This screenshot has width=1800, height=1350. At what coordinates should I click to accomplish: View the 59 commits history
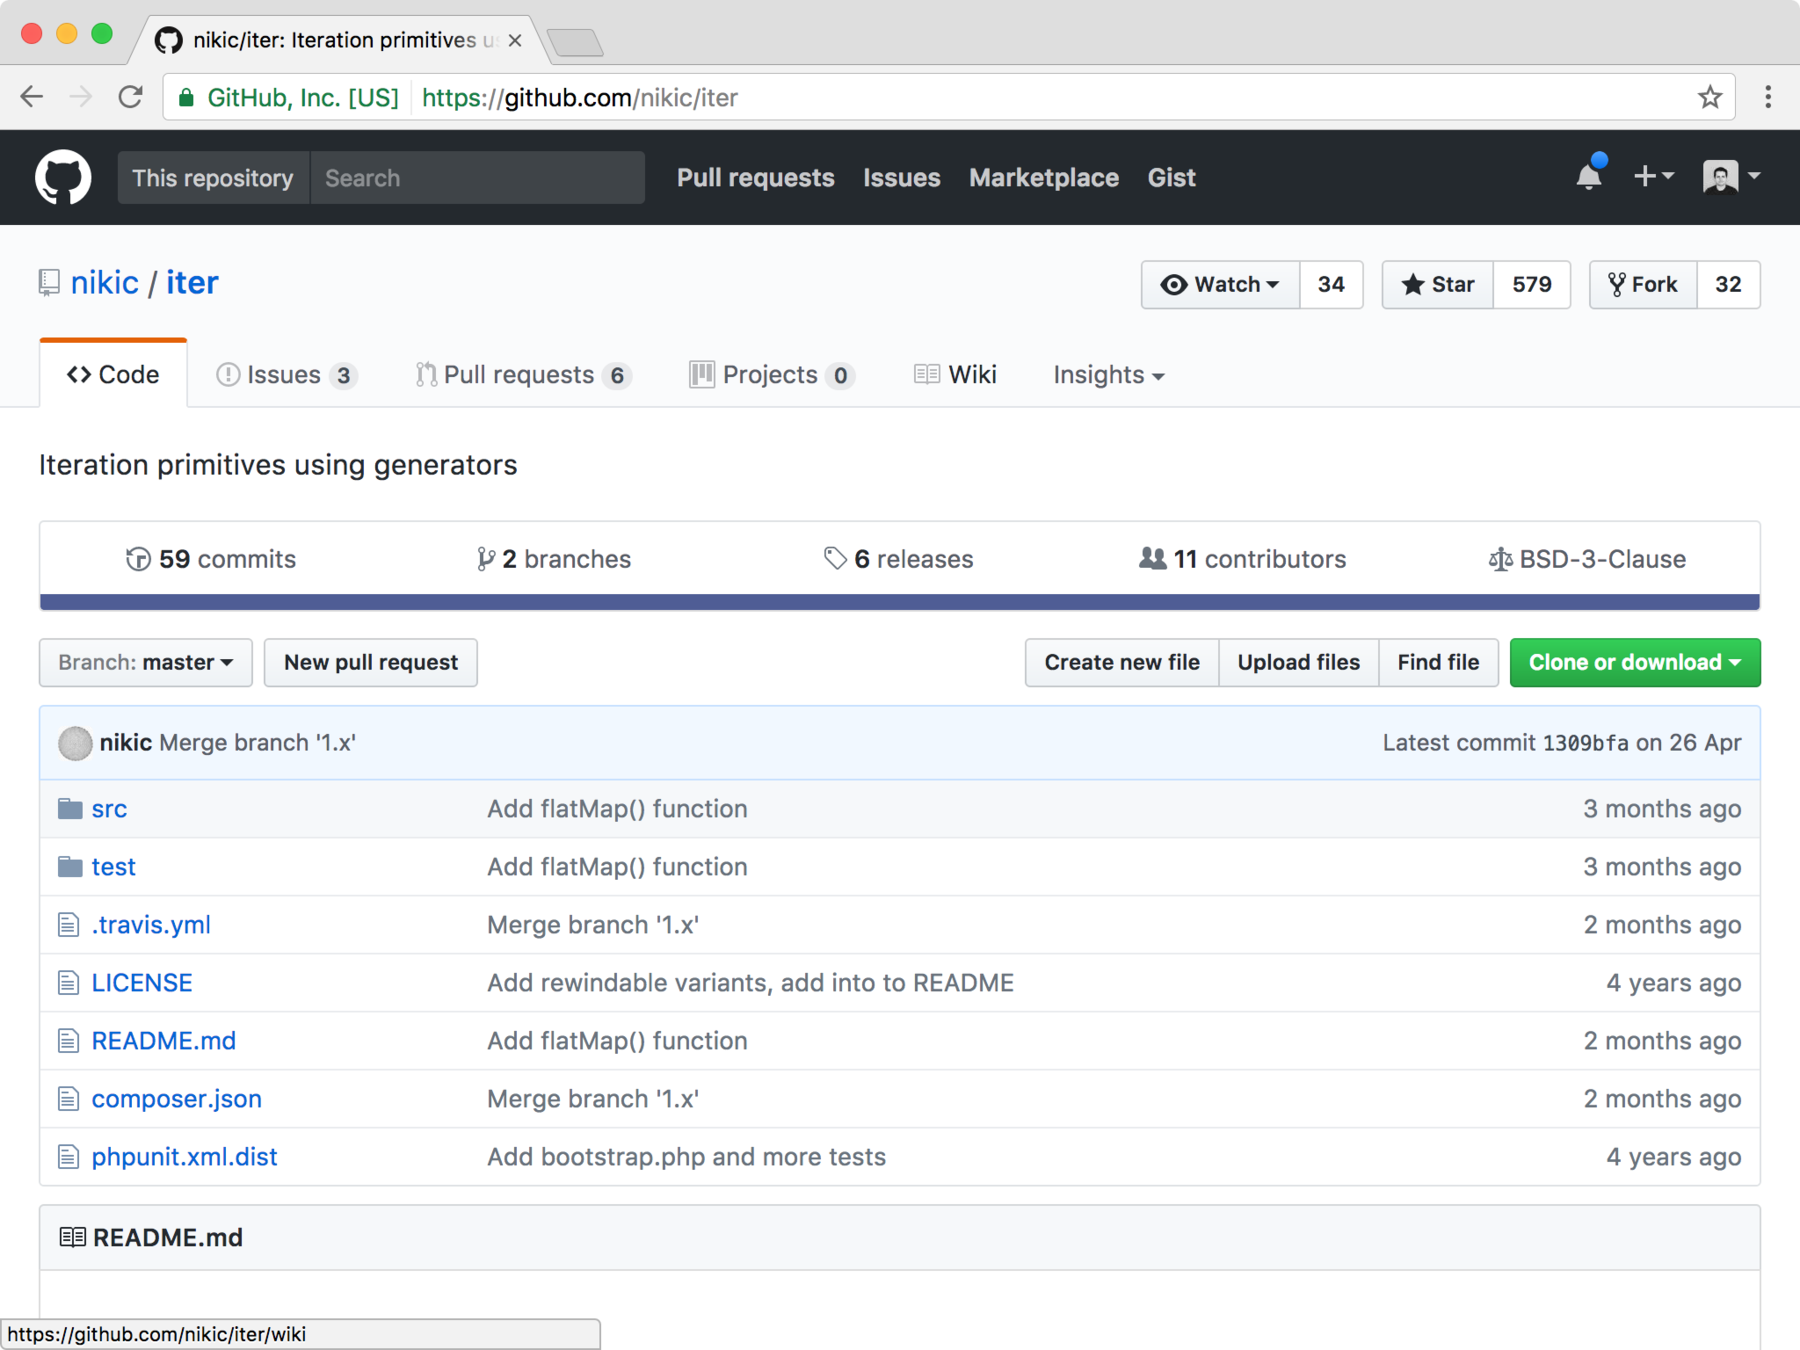coord(211,559)
